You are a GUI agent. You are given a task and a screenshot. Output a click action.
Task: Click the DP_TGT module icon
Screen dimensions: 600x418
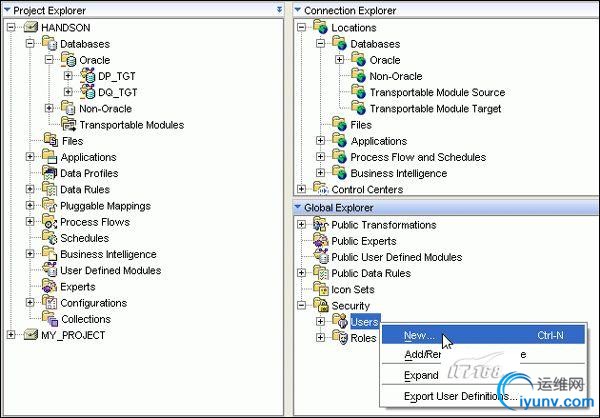[88, 75]
